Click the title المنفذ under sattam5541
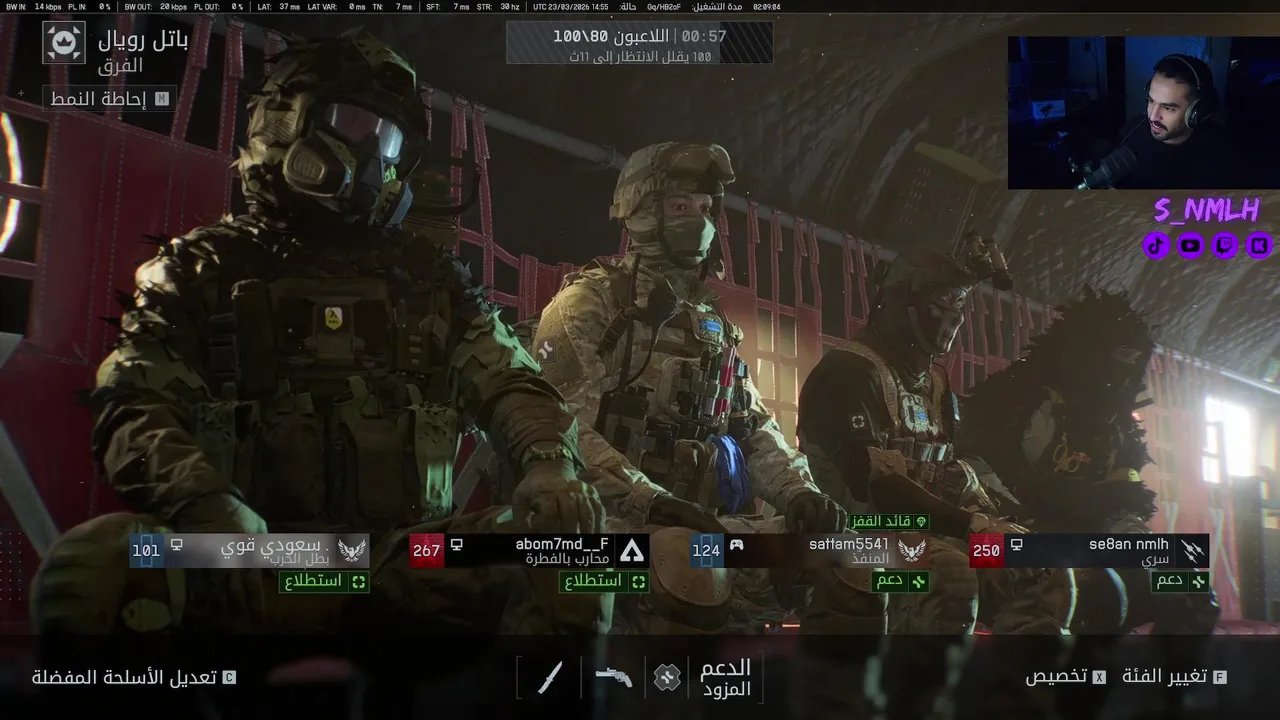 point(869,559)
